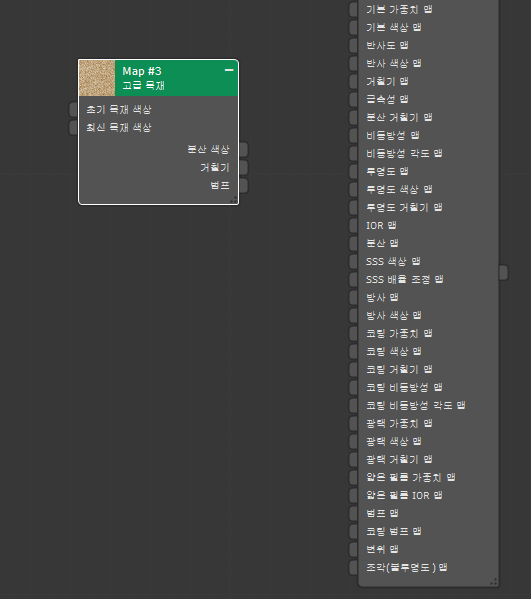Viewport: 531px width, 599px height.
Task: Click the 고급 목재 subtitle on Map #3
Action: [x=144, y=85]
